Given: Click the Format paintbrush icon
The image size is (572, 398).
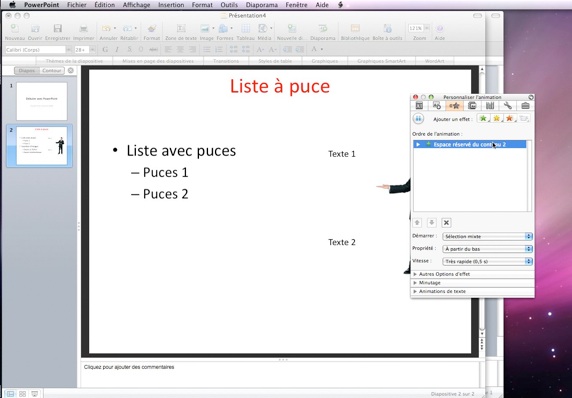Looking at the screenshot, I should click(x=151, y=29).
